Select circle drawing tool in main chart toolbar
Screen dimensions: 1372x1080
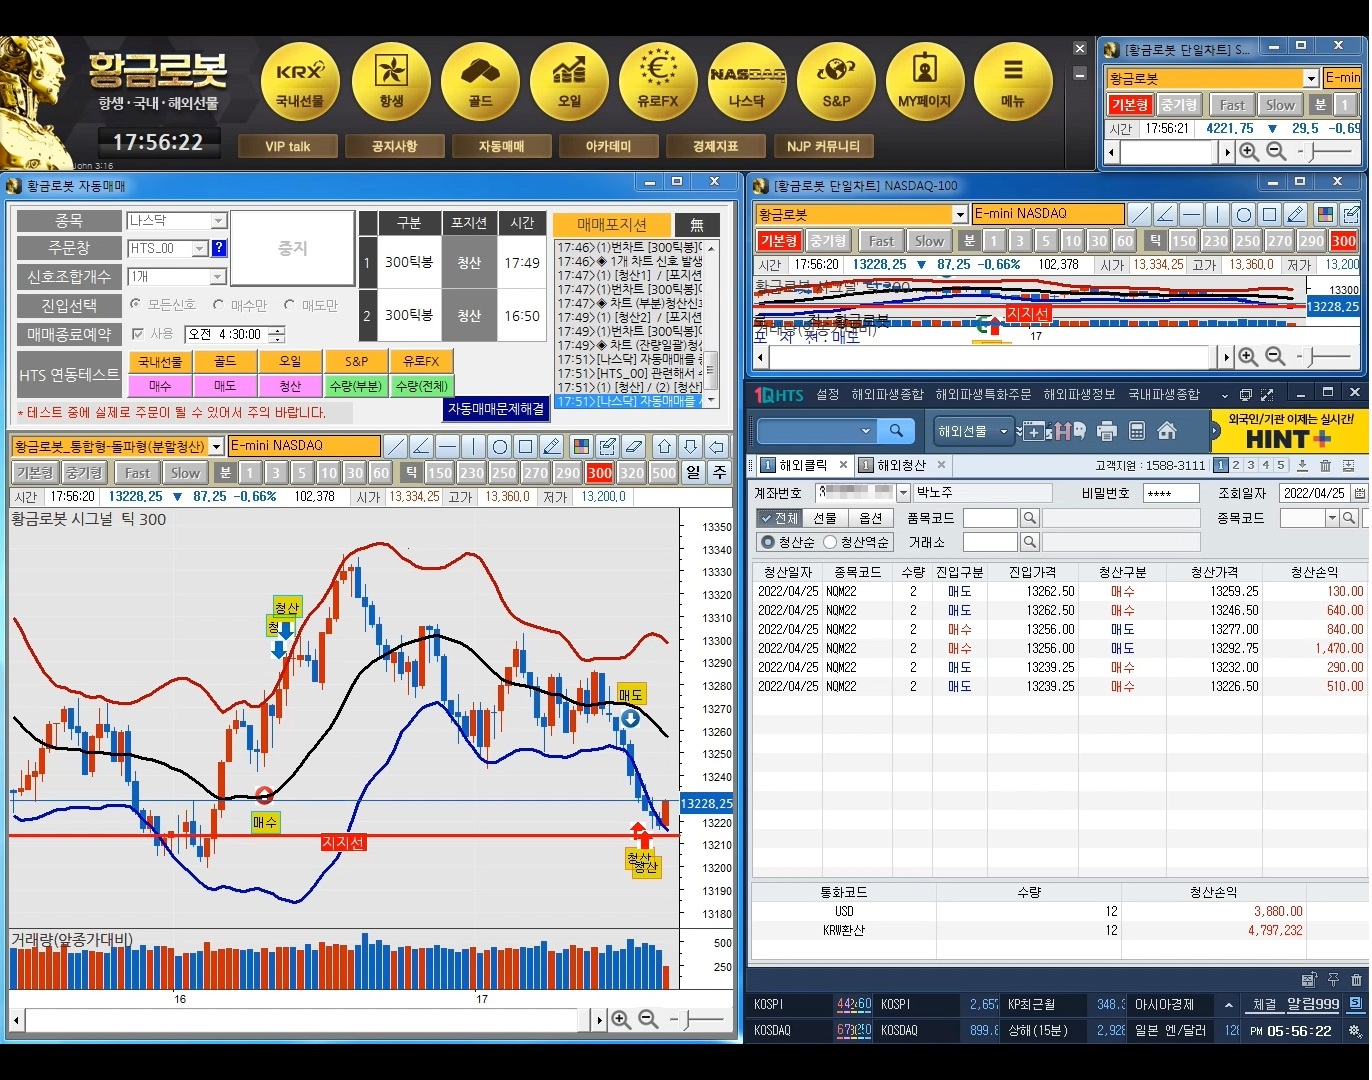500,446
